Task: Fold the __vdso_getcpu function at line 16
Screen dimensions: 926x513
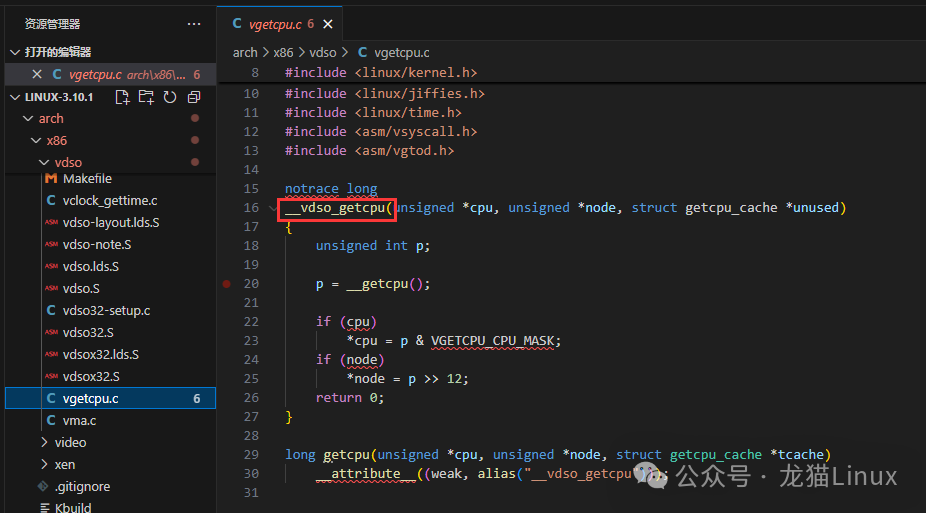Action: [272, 208]
